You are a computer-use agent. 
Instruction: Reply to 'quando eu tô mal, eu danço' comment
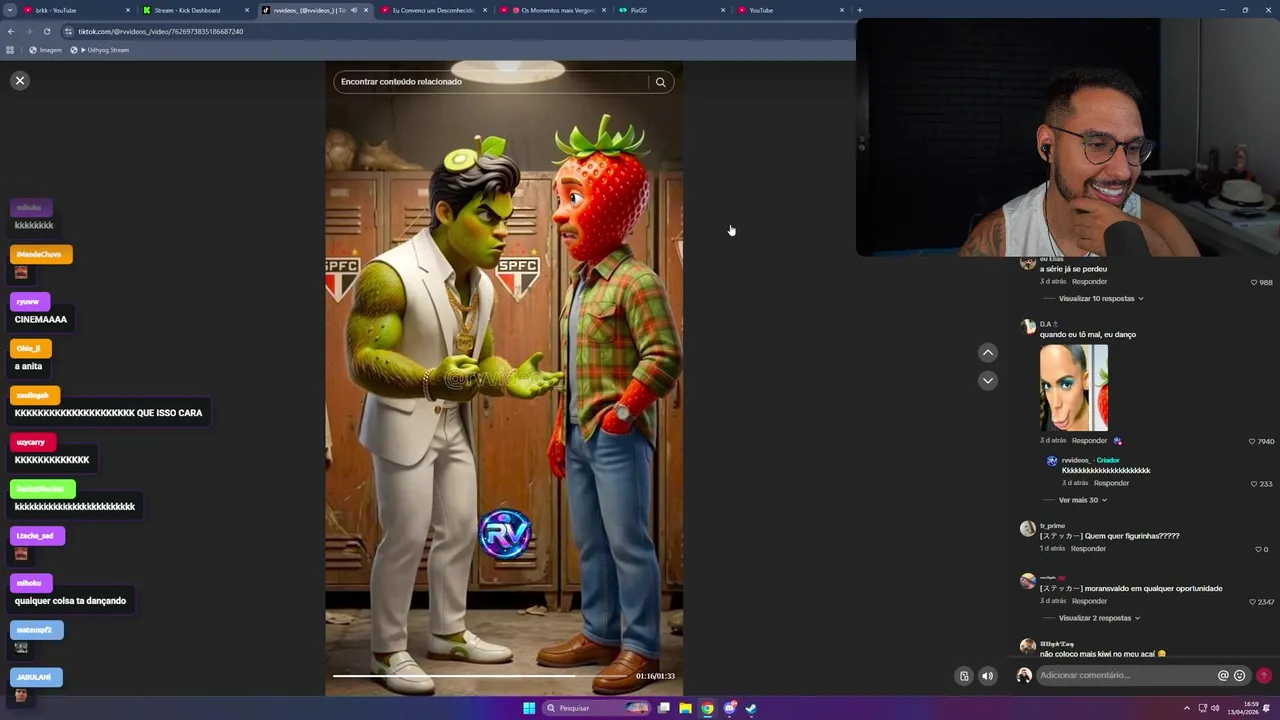1089,441
